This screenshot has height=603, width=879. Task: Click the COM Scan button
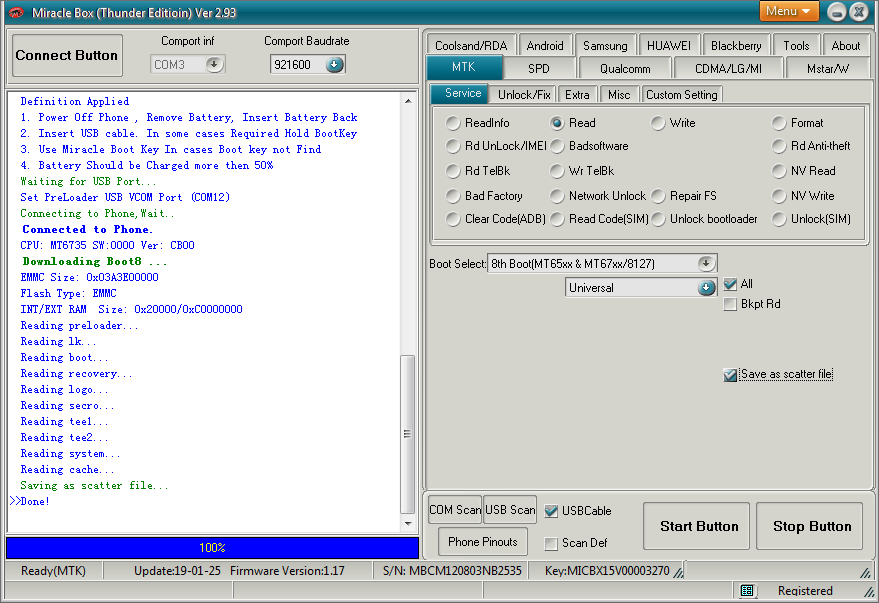click(455, 509)
